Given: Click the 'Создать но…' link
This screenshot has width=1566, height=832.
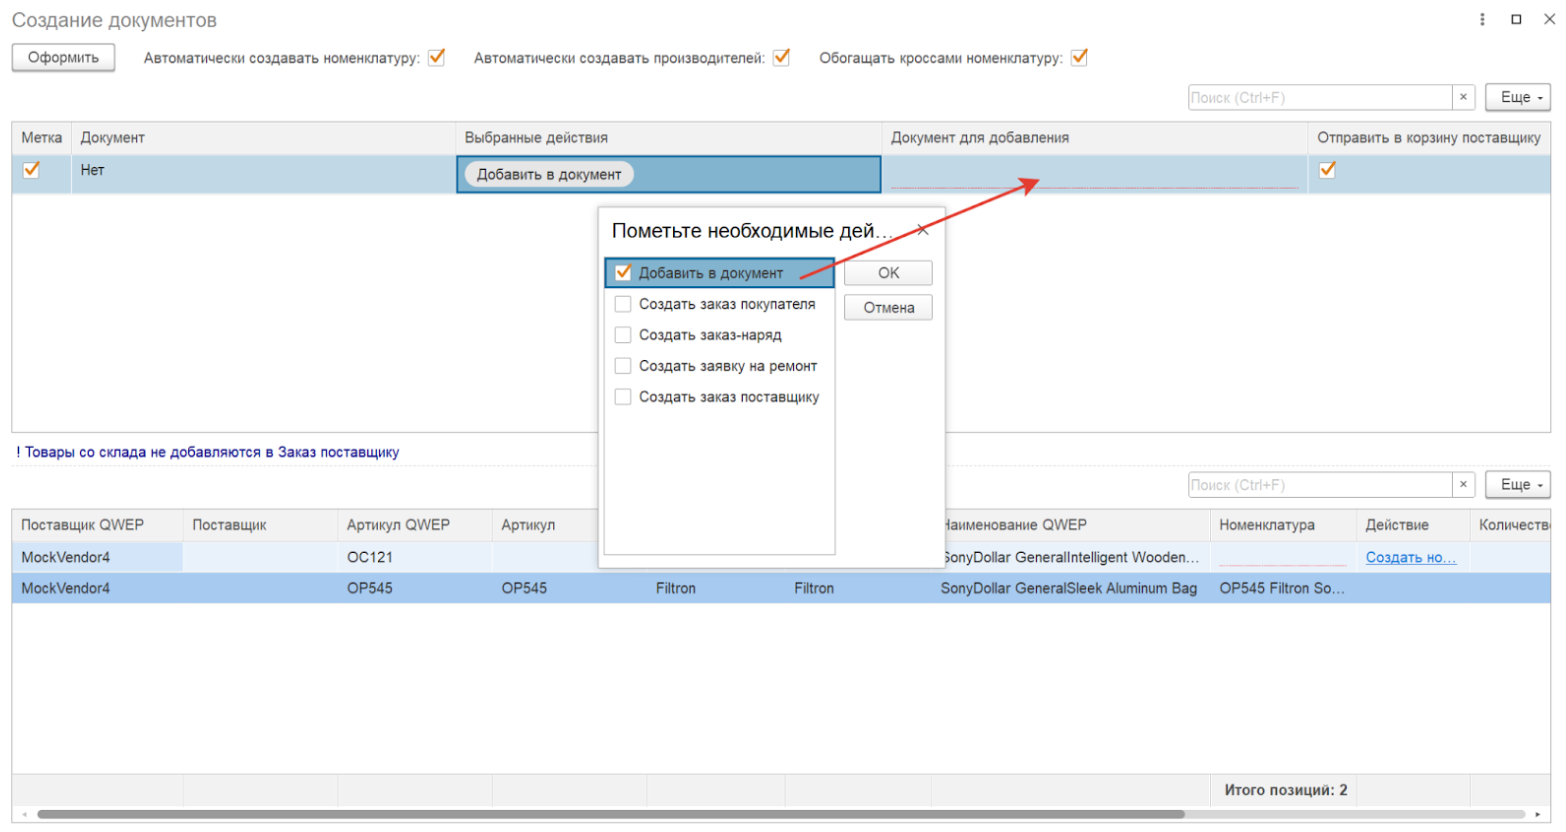Looking at the screenshot, I should 1410,558.
